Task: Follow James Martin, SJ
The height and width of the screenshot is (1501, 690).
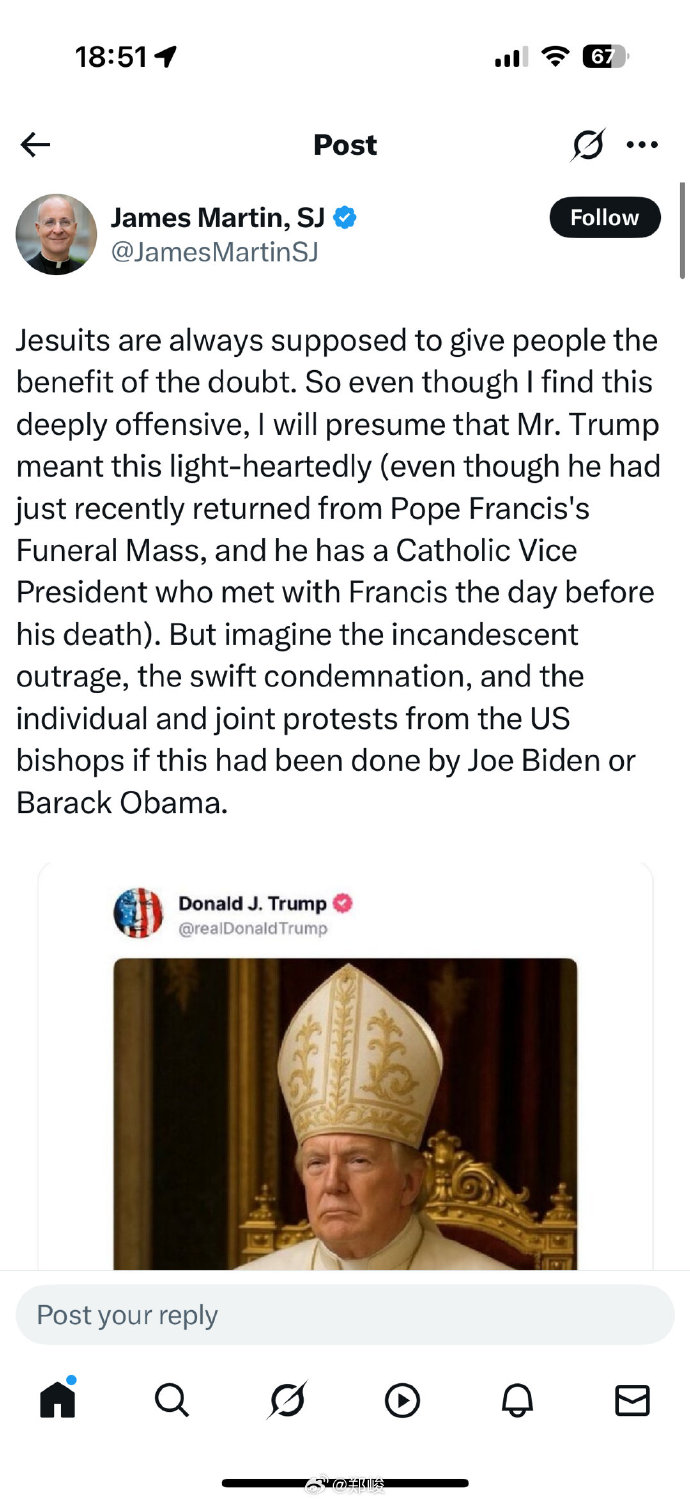Action: coord(604,218)
